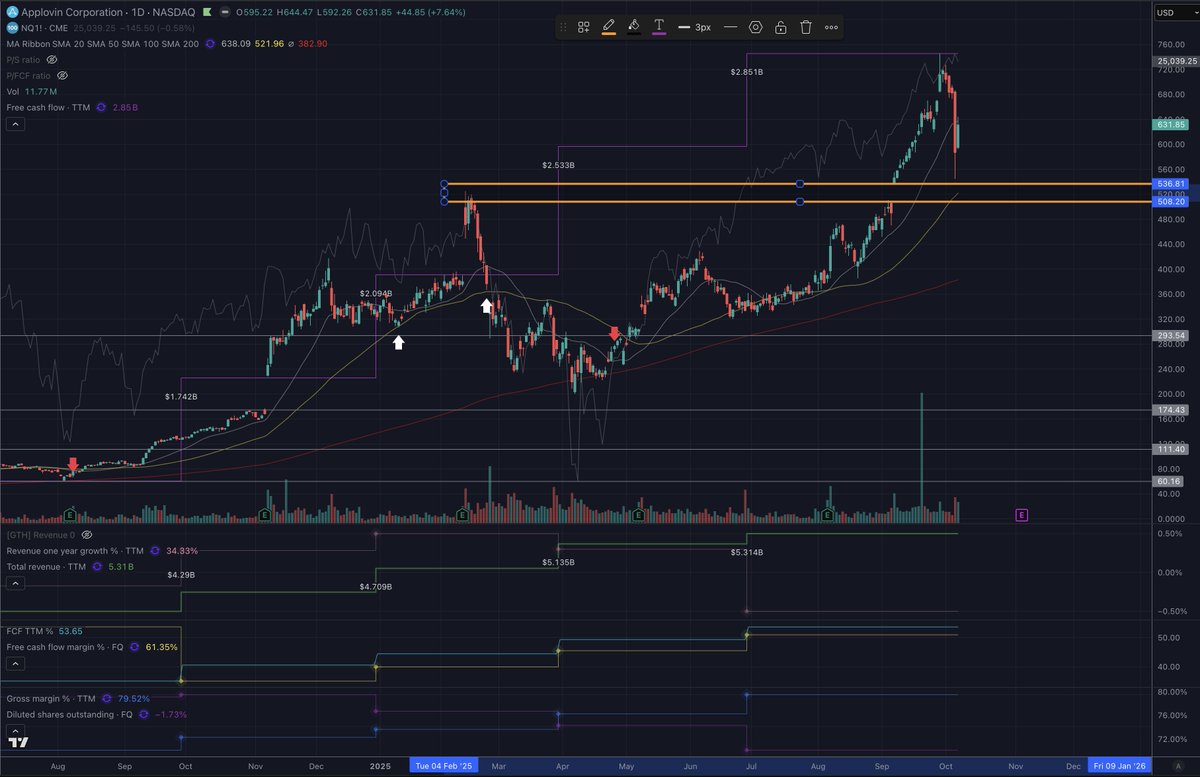Lock the selected drawing

pyautogui.click(x=780, y=27)
